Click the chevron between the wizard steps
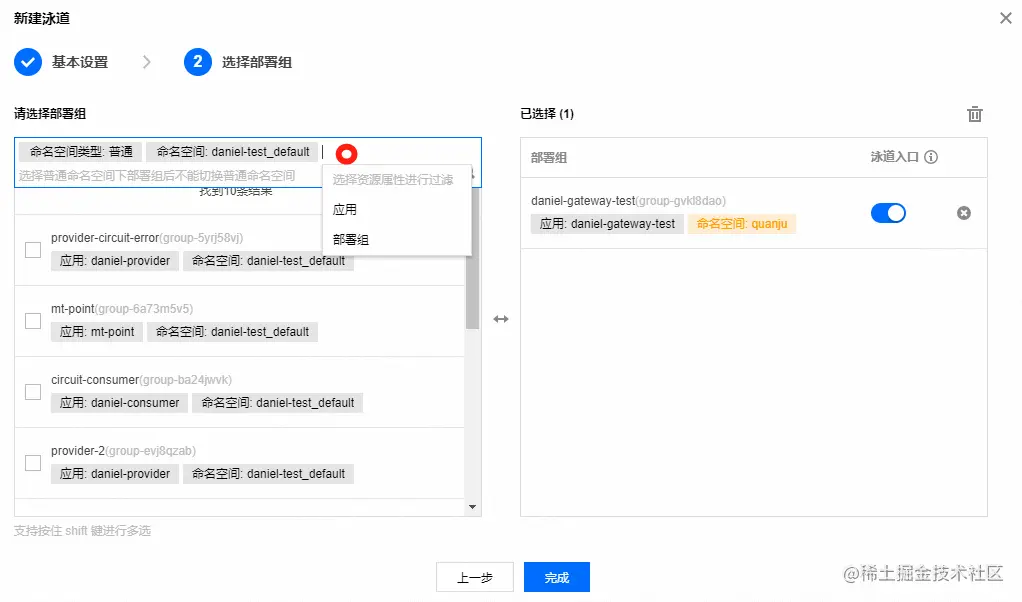 (x=147, y=63)
